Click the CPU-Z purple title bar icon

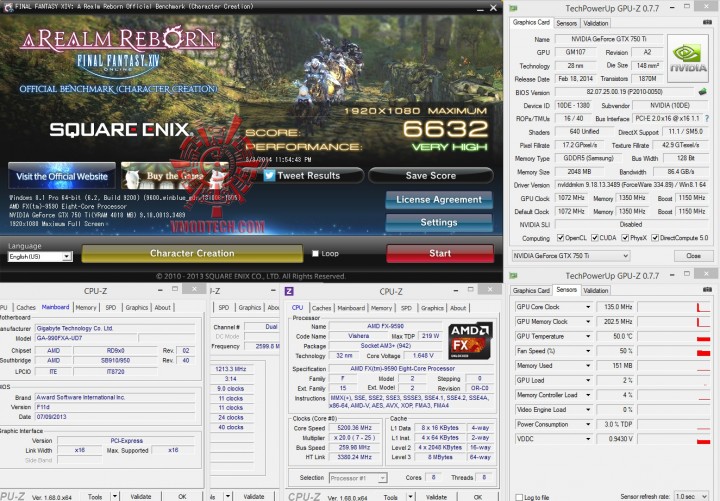point(289,291)
